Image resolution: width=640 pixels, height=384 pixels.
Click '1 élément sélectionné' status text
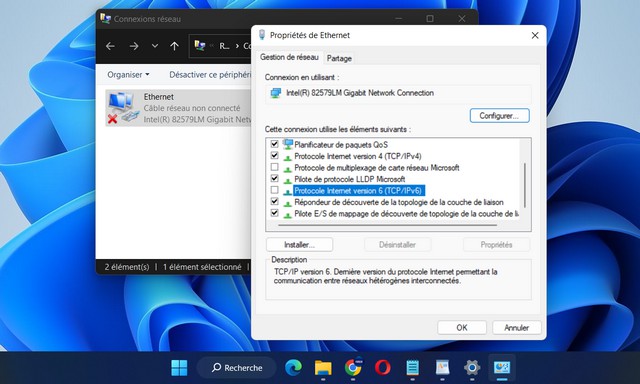tap(202, 267)
